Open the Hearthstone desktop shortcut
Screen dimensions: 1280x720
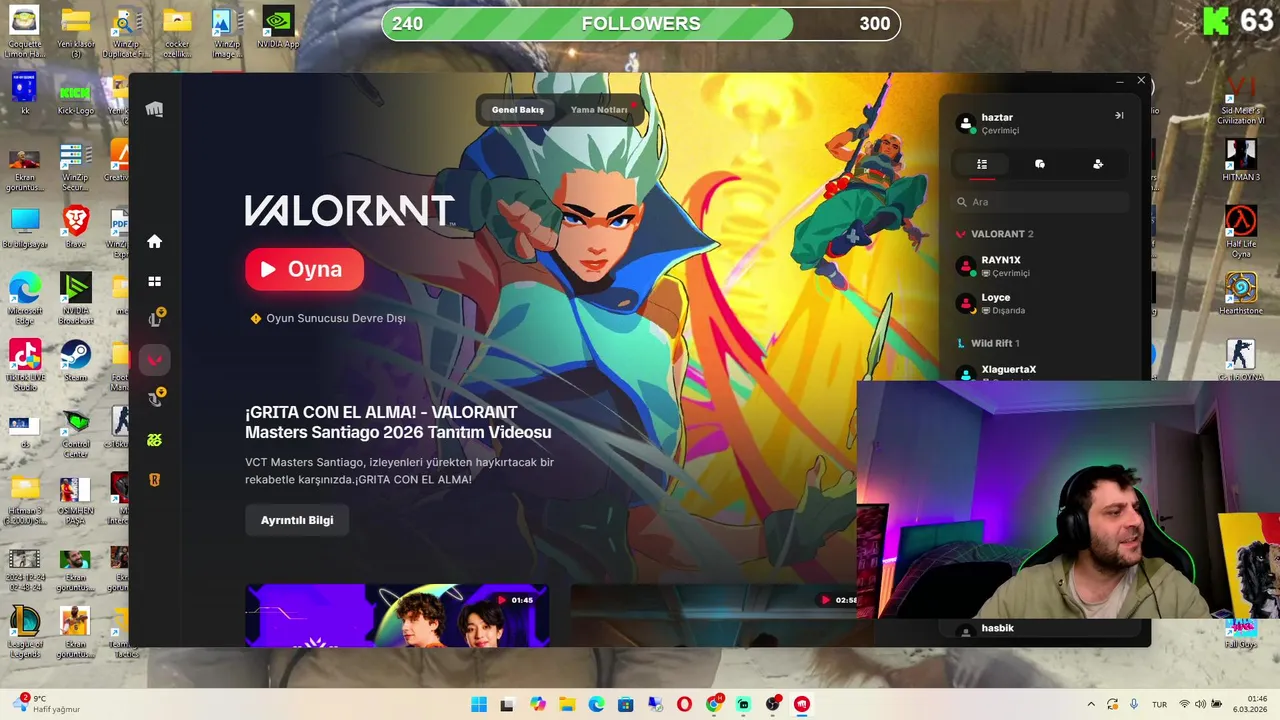click(1241, 294)
